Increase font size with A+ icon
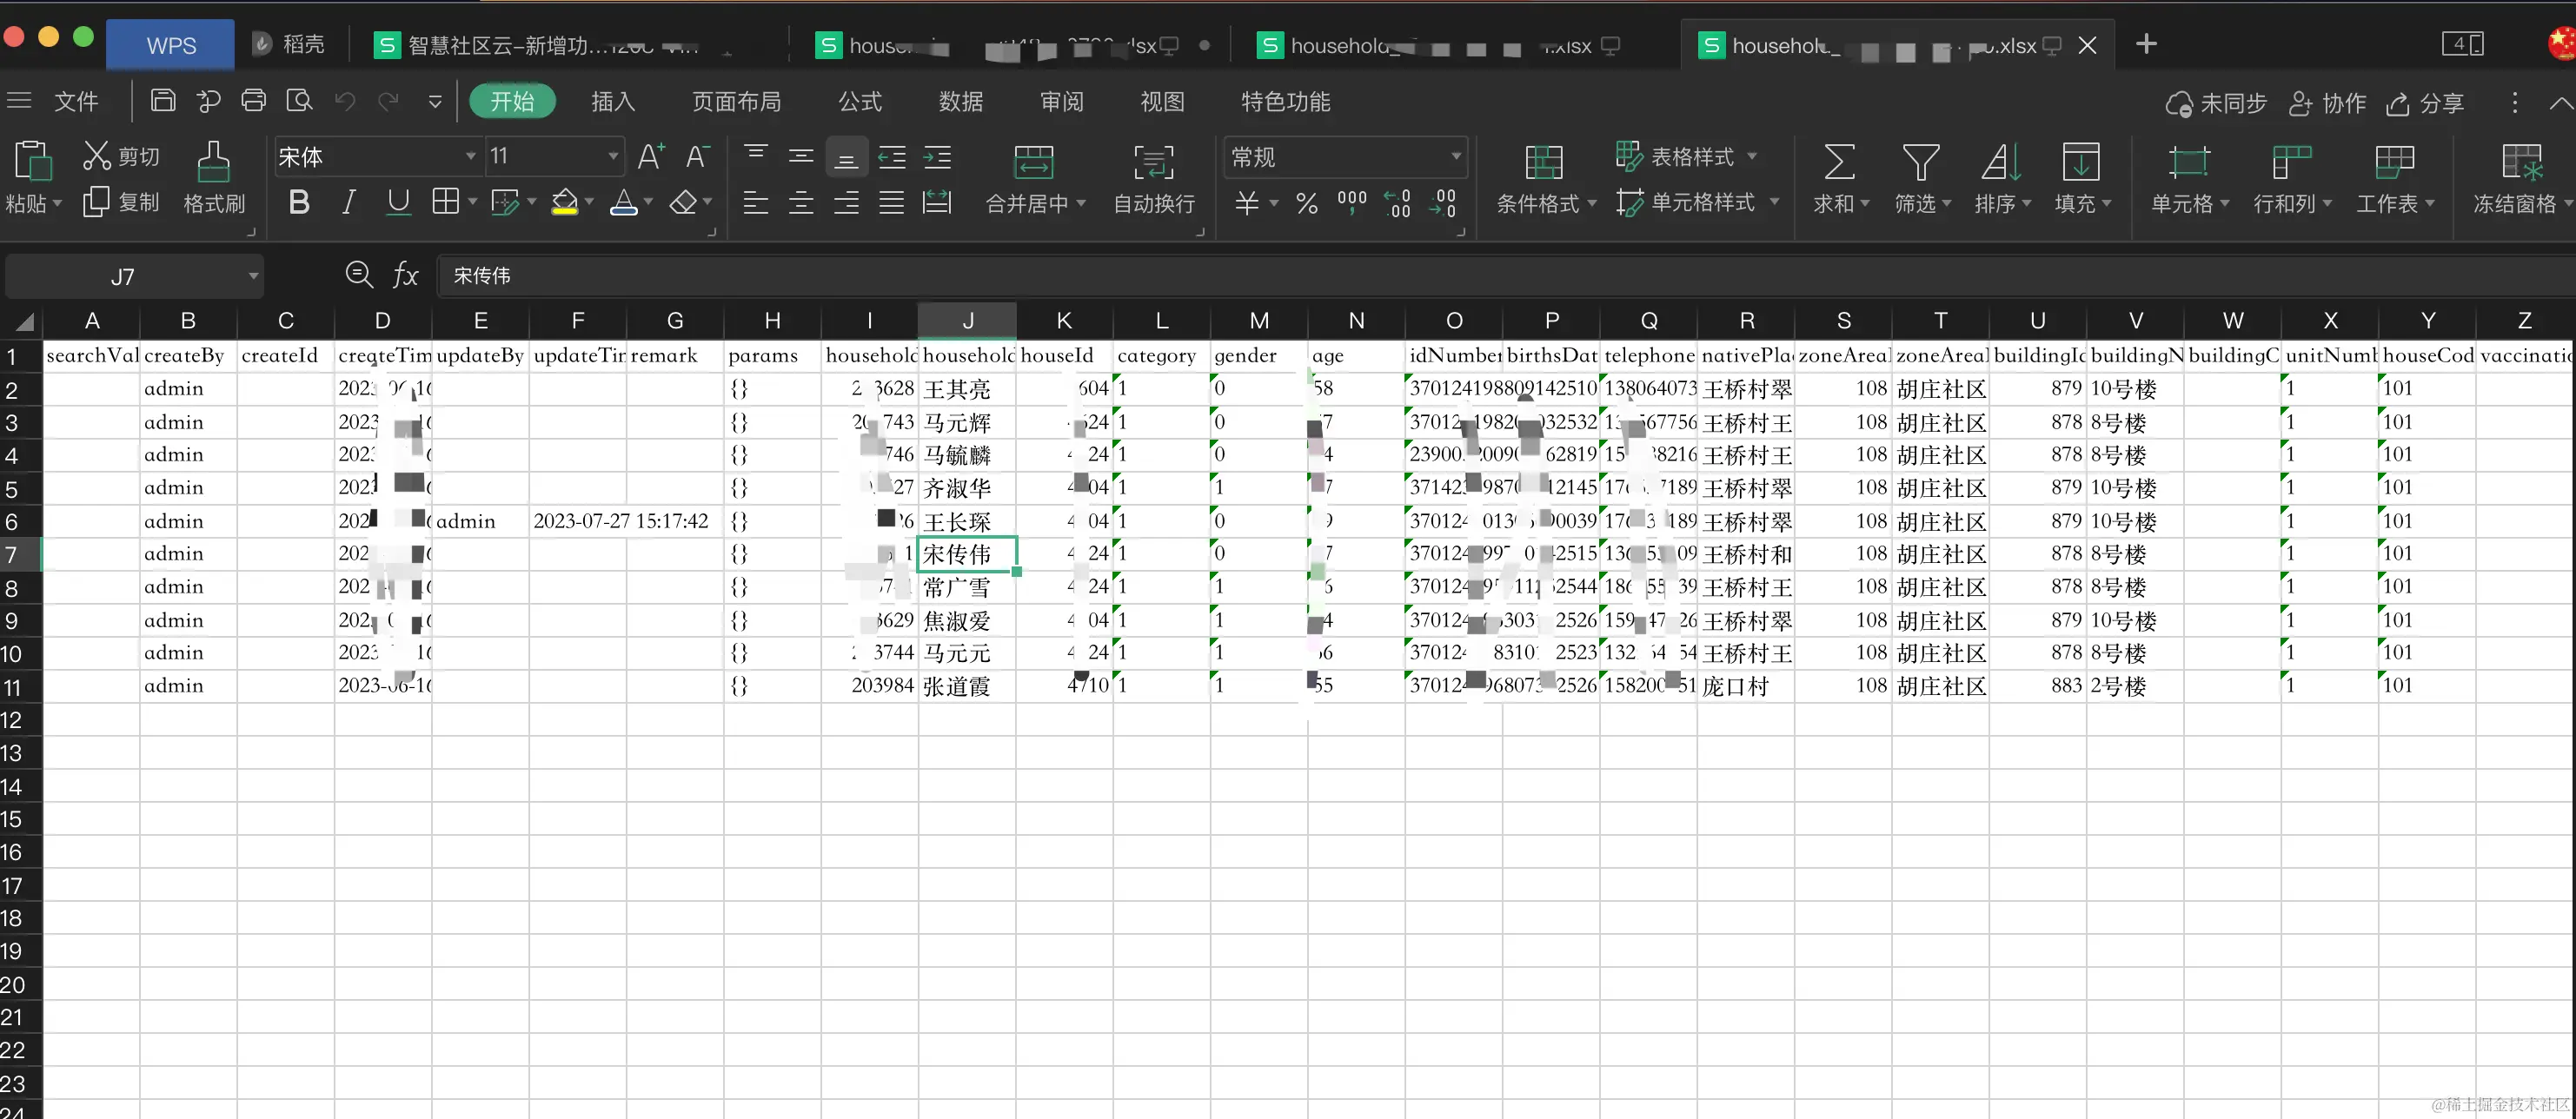This screenshot has height=1119, width=2576. (x=651, y=156)
